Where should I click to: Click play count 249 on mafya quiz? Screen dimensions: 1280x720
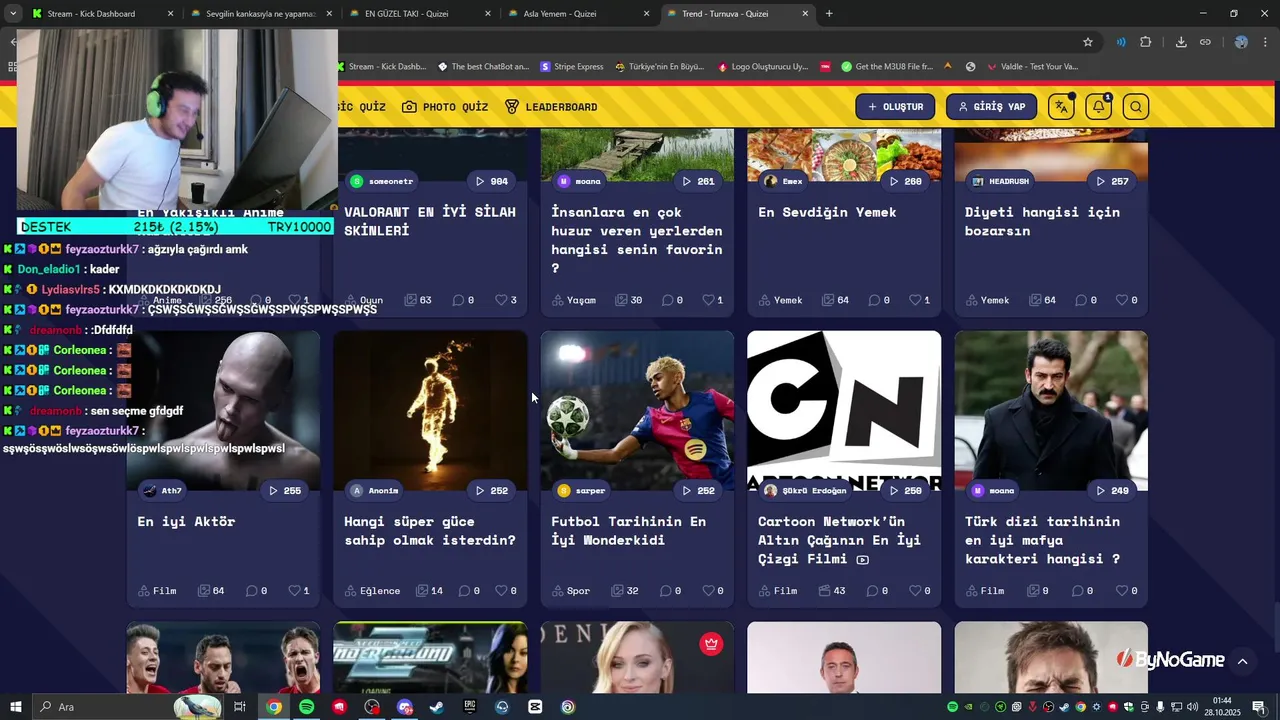(x=1112, y=491)
